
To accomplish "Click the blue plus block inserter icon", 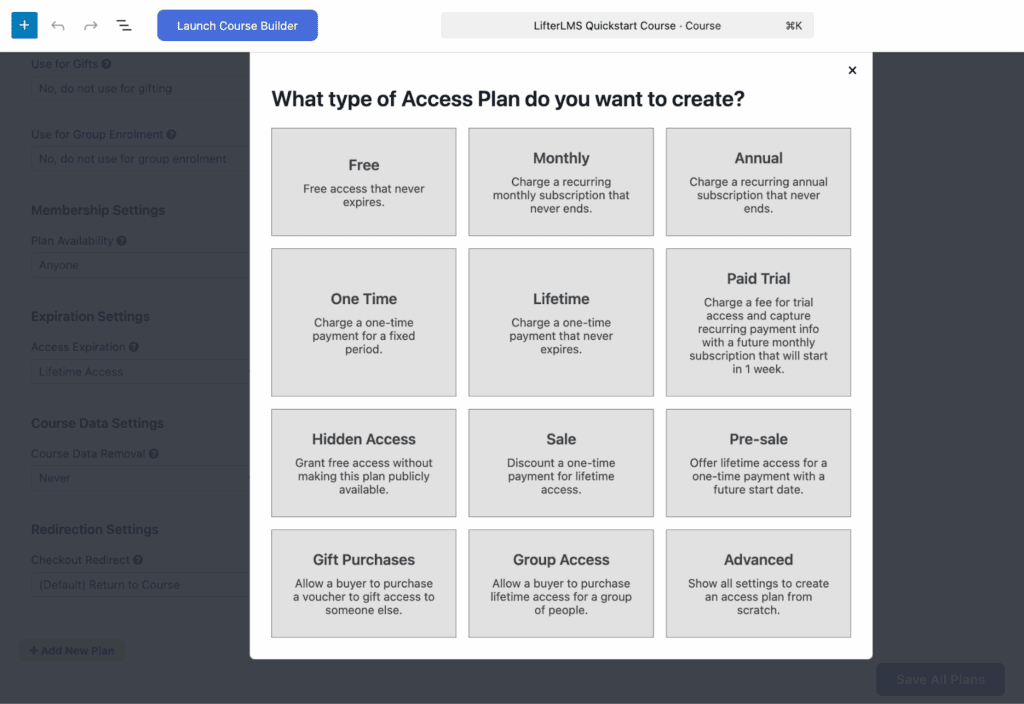I will (24, 25).
